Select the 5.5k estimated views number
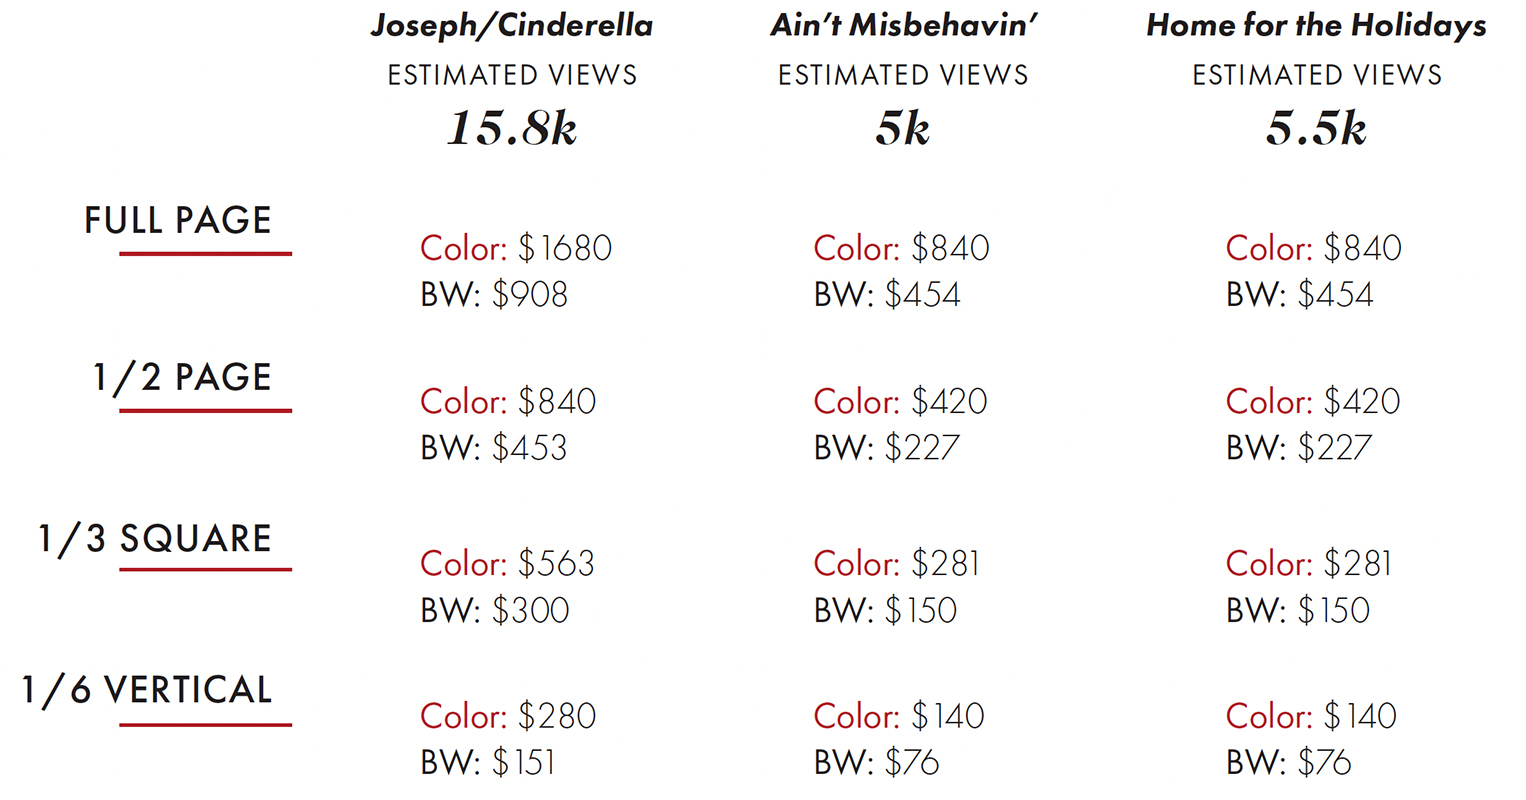Viewport: 1526px width, 800px height. (1316, 128)
